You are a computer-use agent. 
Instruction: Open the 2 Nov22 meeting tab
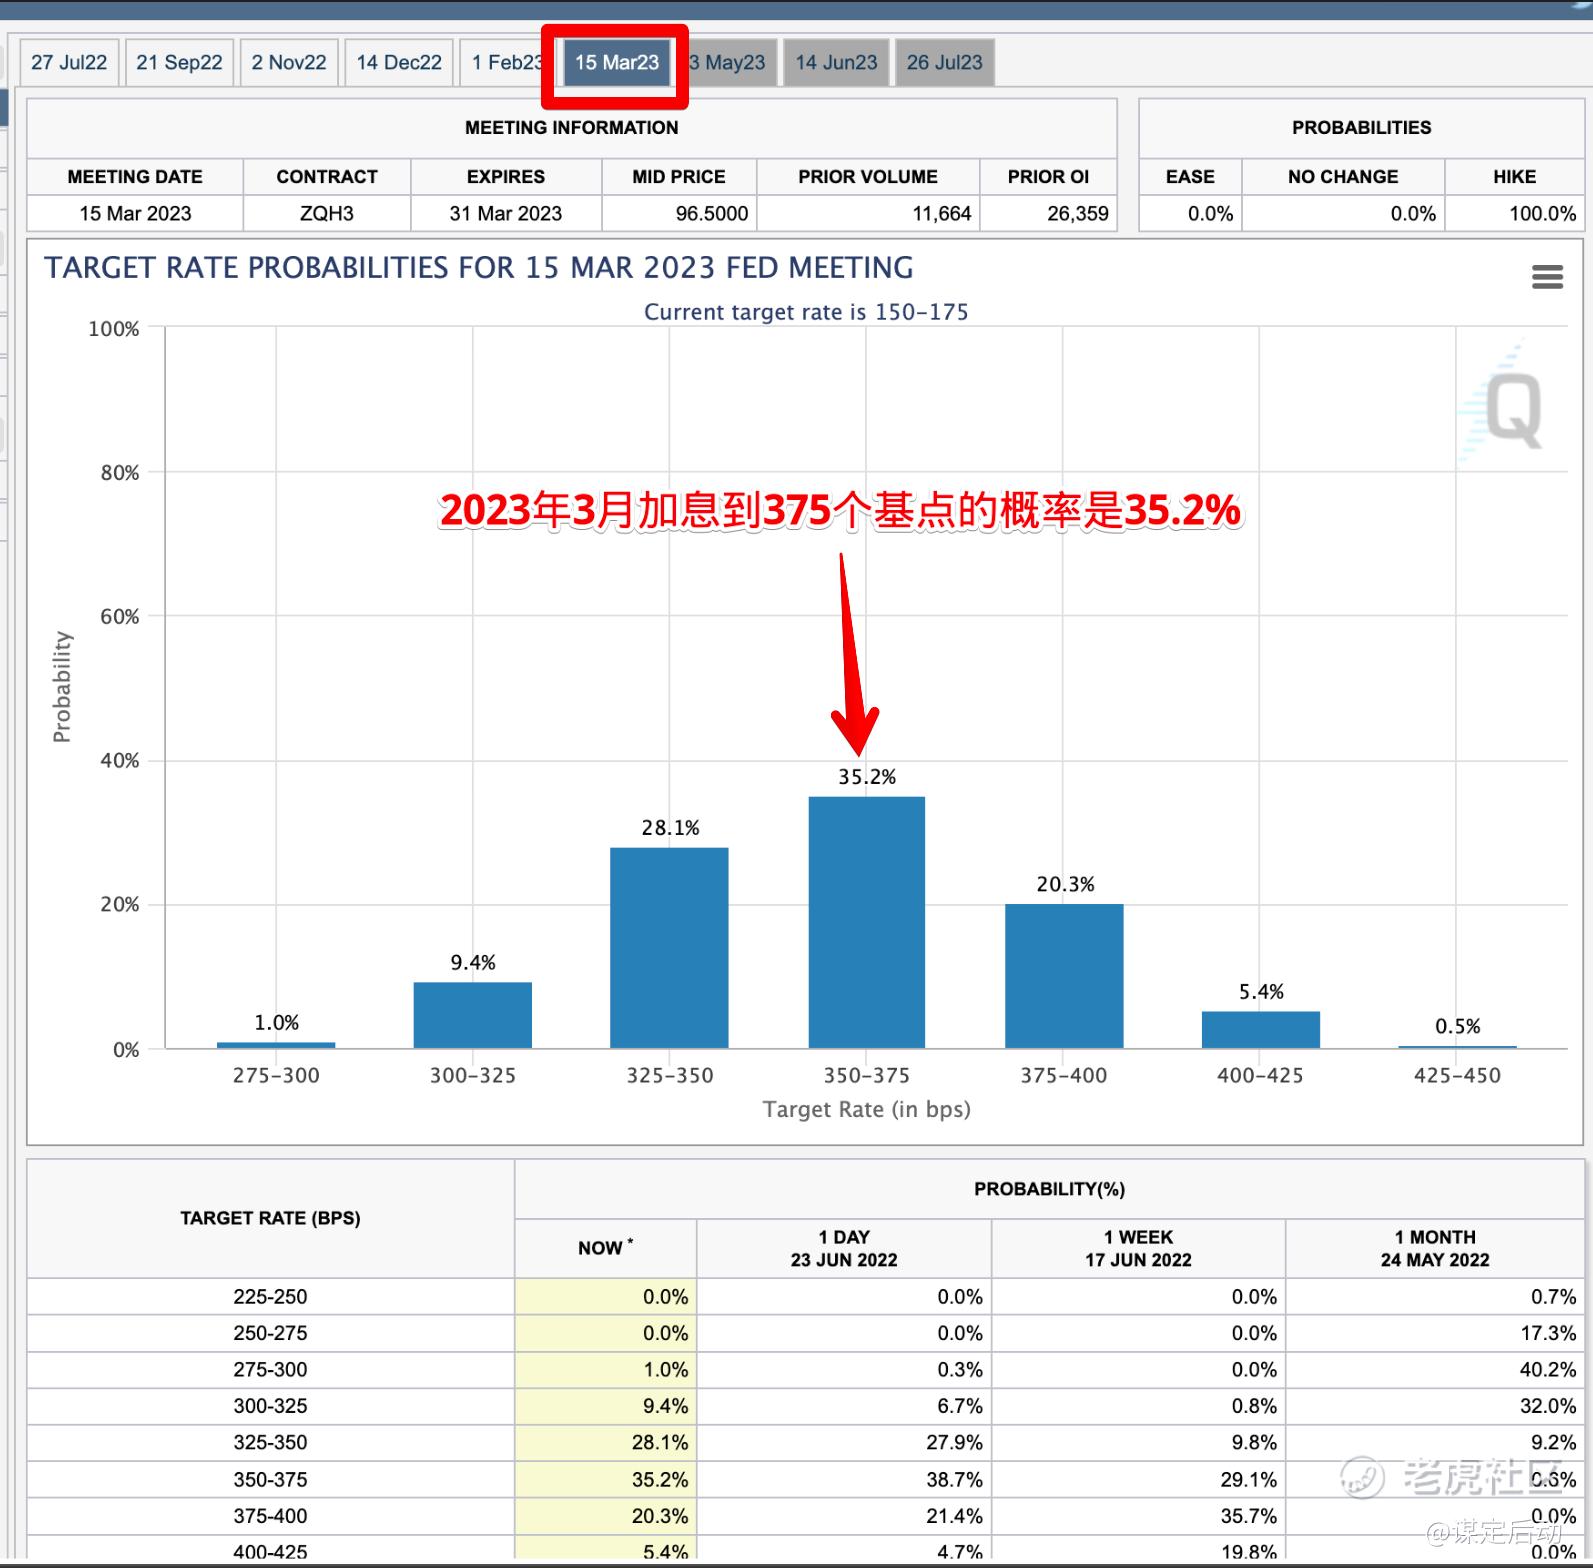tap(289, 62)
